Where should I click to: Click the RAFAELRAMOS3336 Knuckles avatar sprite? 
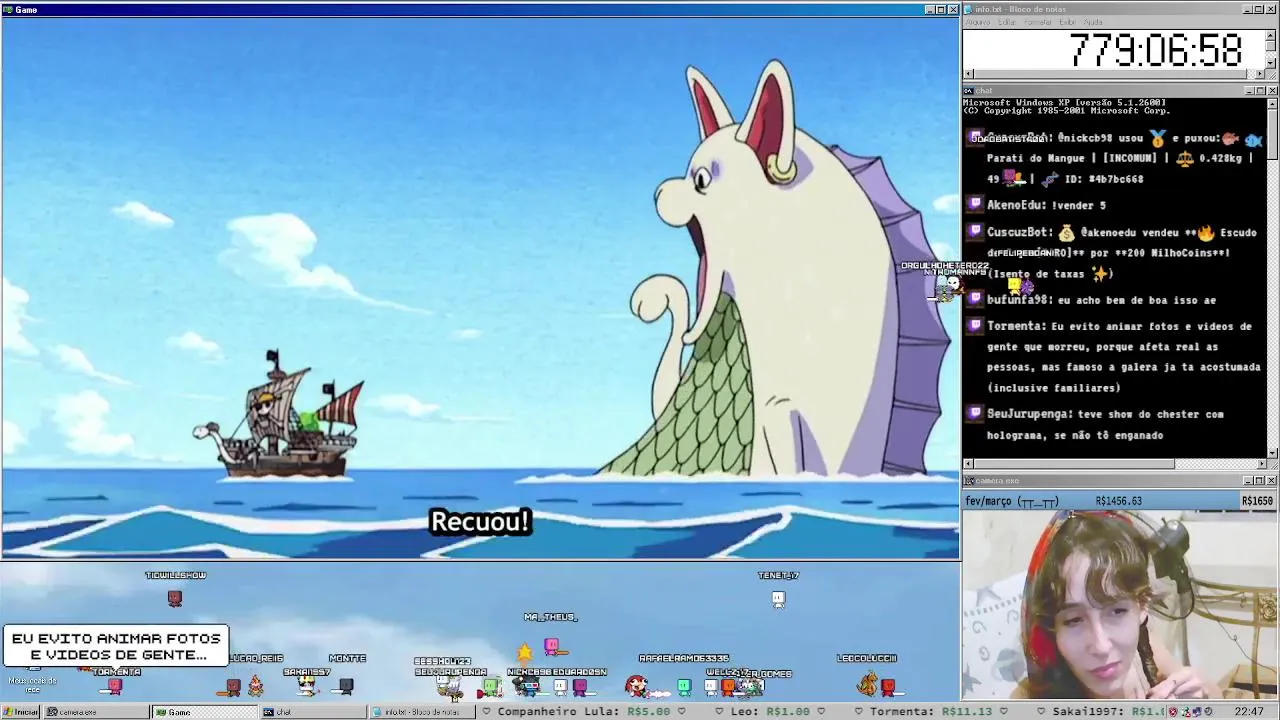coord(636,685)
